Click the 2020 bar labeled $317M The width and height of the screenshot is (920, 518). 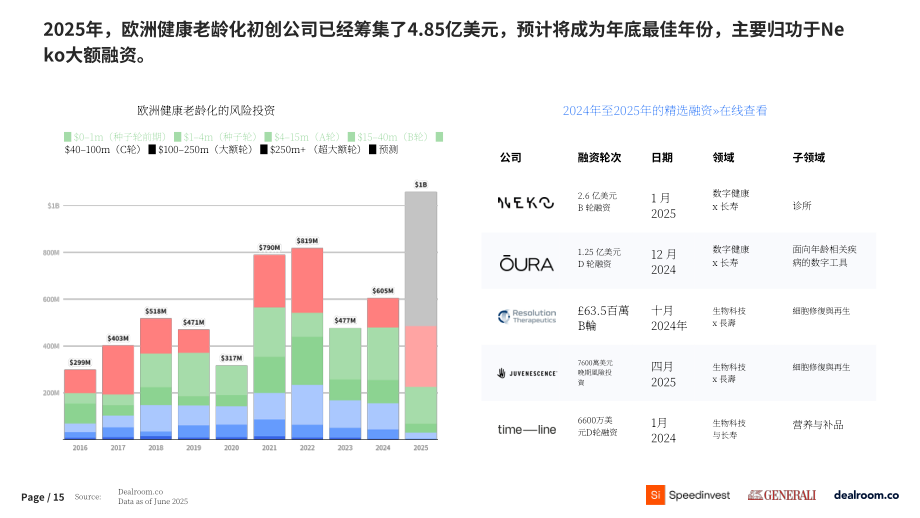pos(231,402)
